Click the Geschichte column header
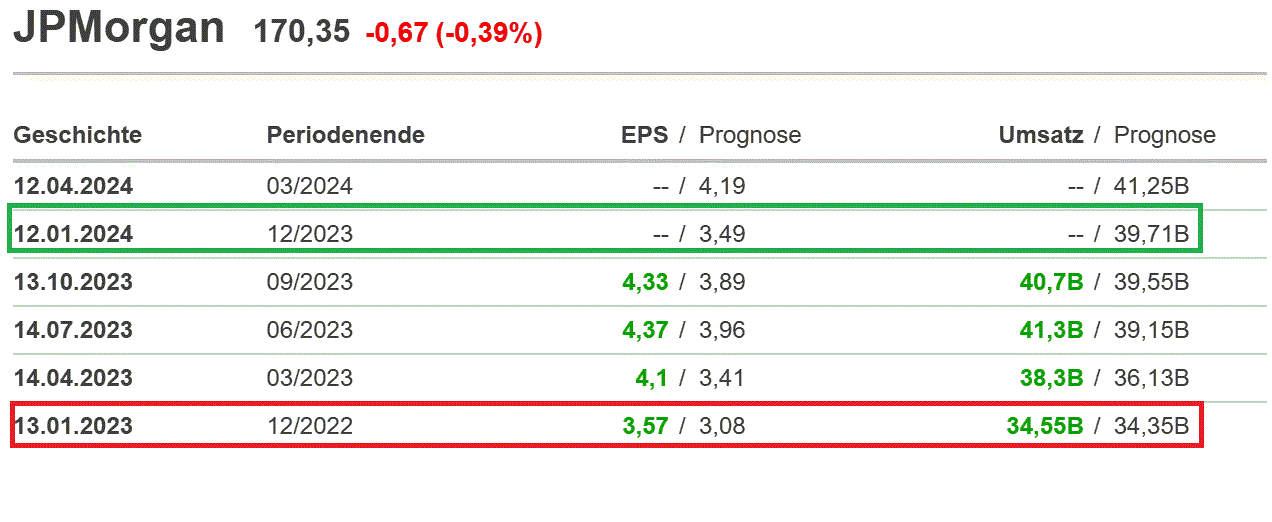 click(x=78, y=135)
